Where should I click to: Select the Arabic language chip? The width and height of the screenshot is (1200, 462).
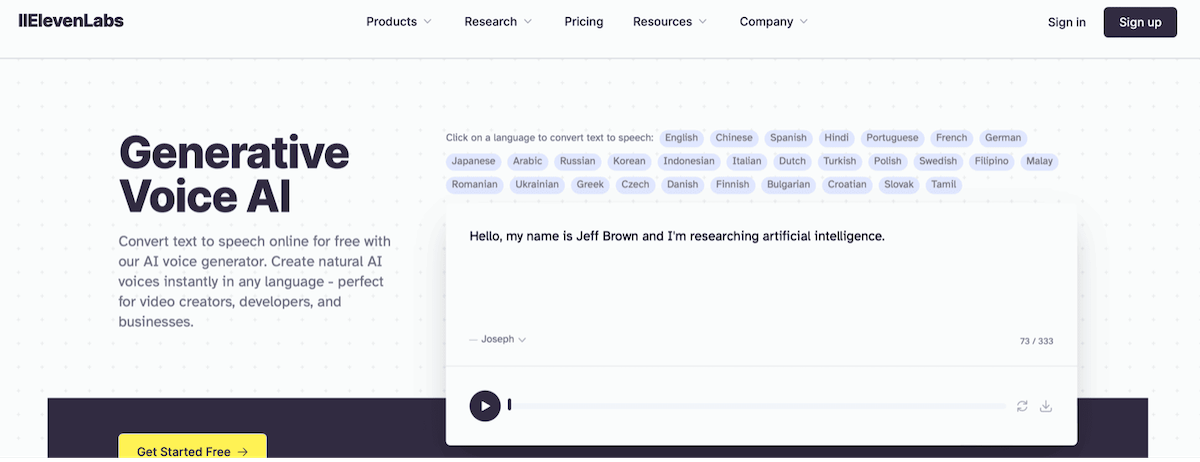[x=527, y=161]
